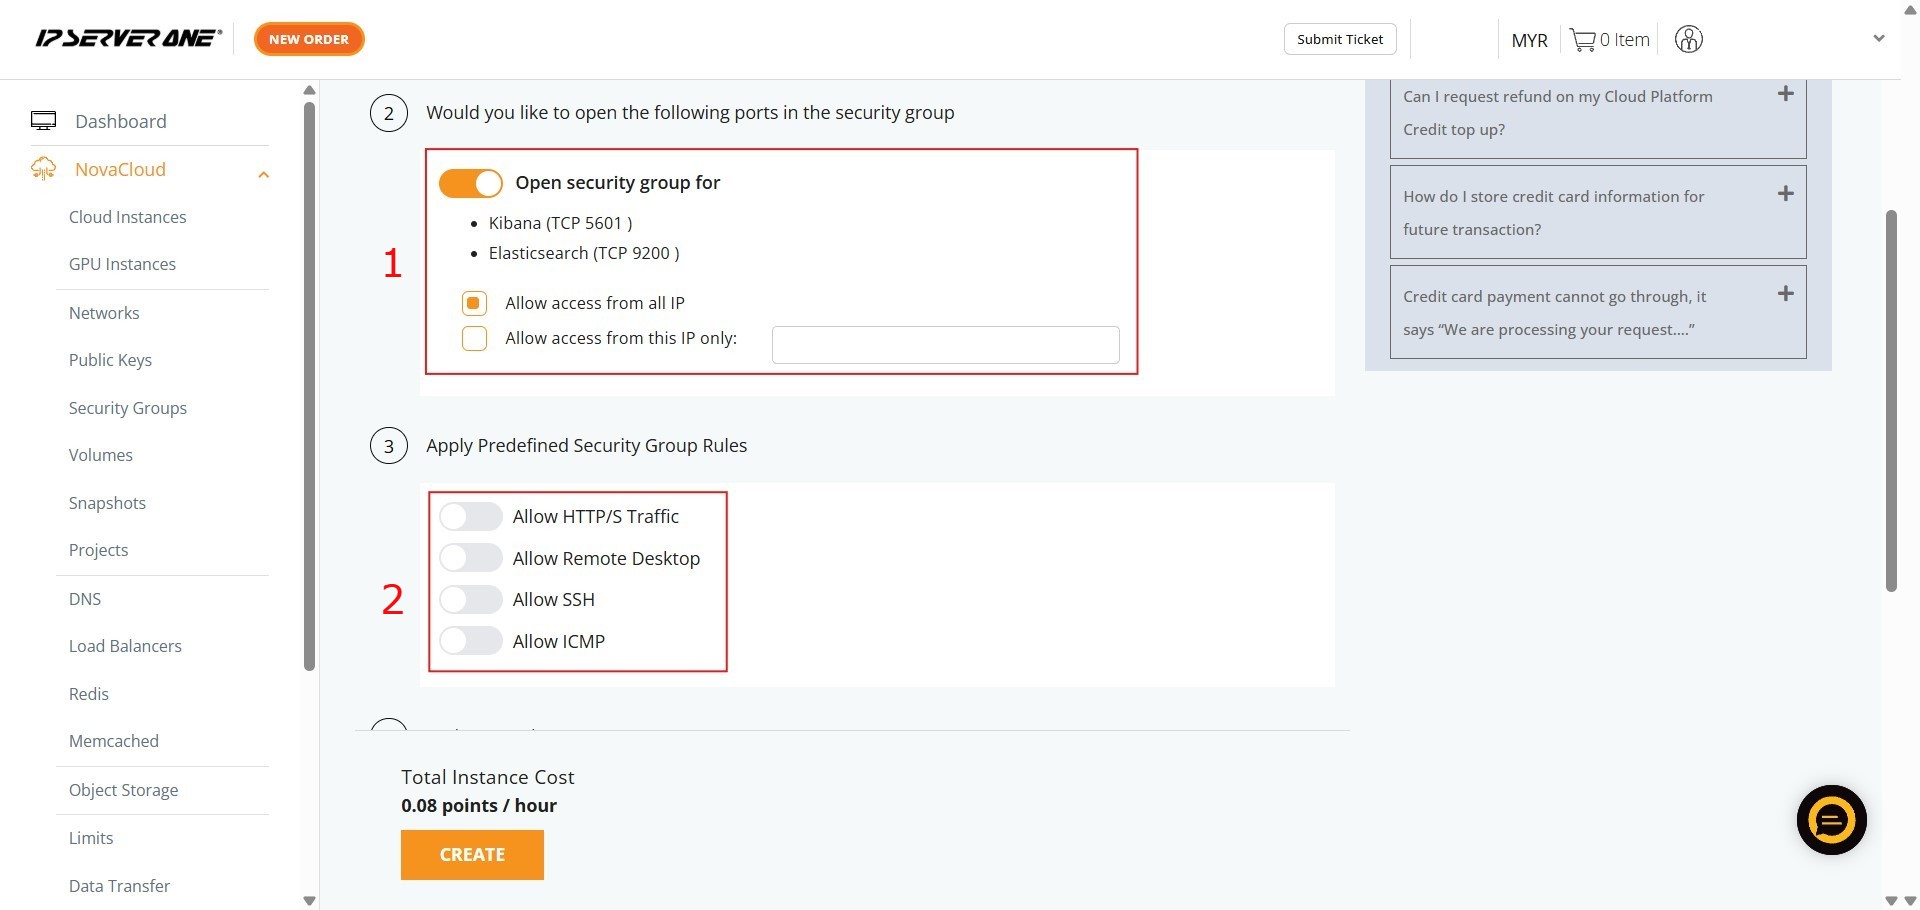
Task: Collapse the NovaCloud menu chevron
Action: [264, 175]
